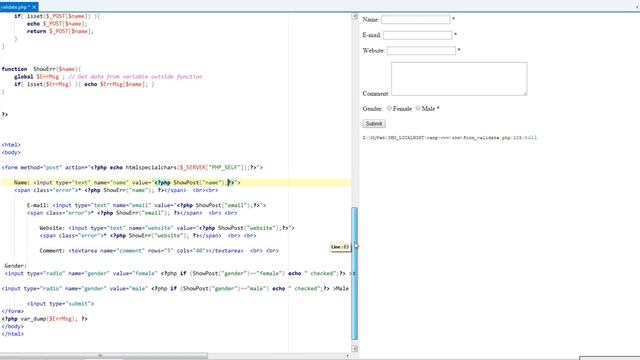Select the Male radio button

(418, 108)
